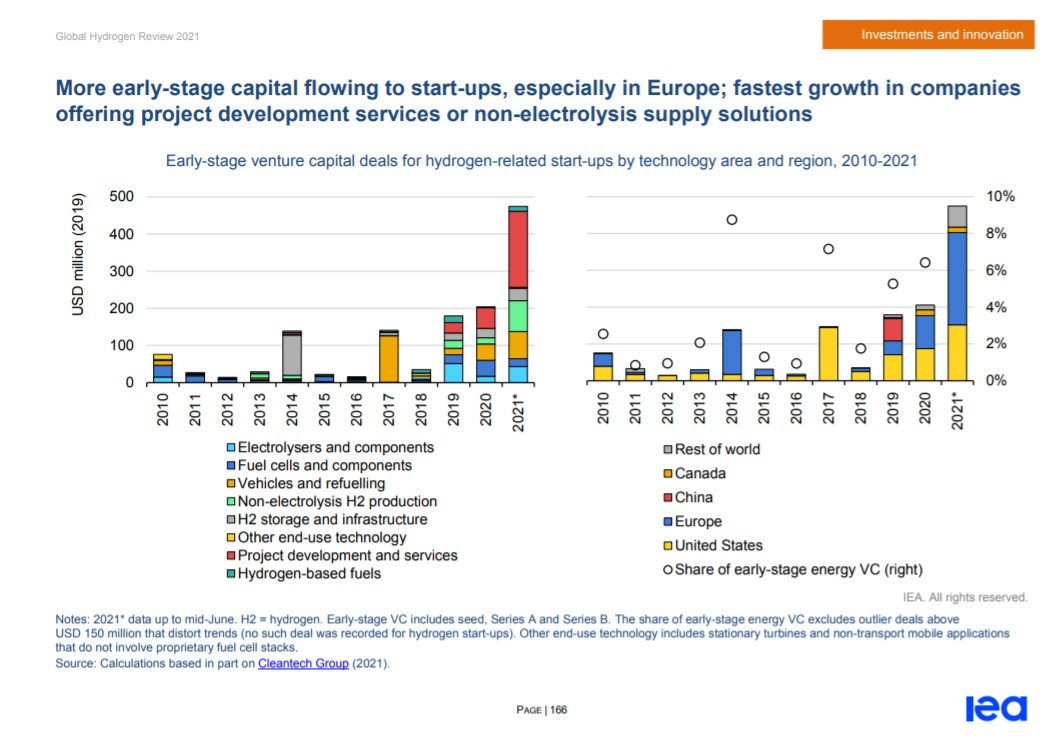This screenshot has width=1063, height=739.
Task: Click the Share of early-stage energy VC legend circle
Action: coord(667,570)
